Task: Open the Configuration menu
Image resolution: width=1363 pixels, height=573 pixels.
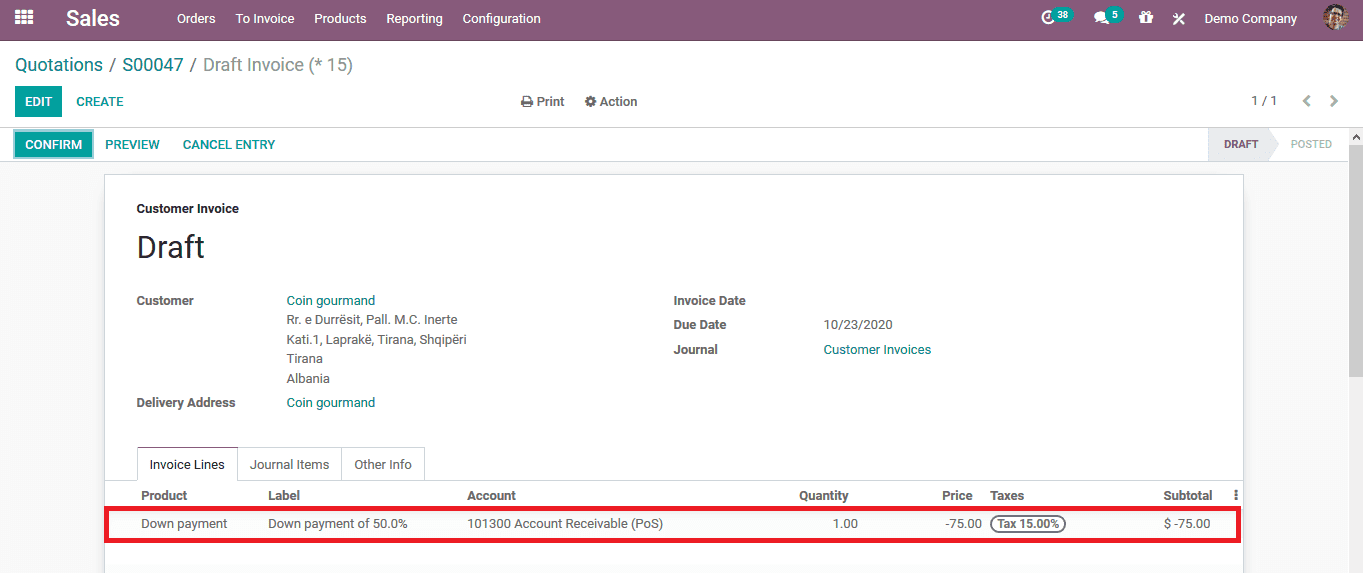Action: (502, 18)
